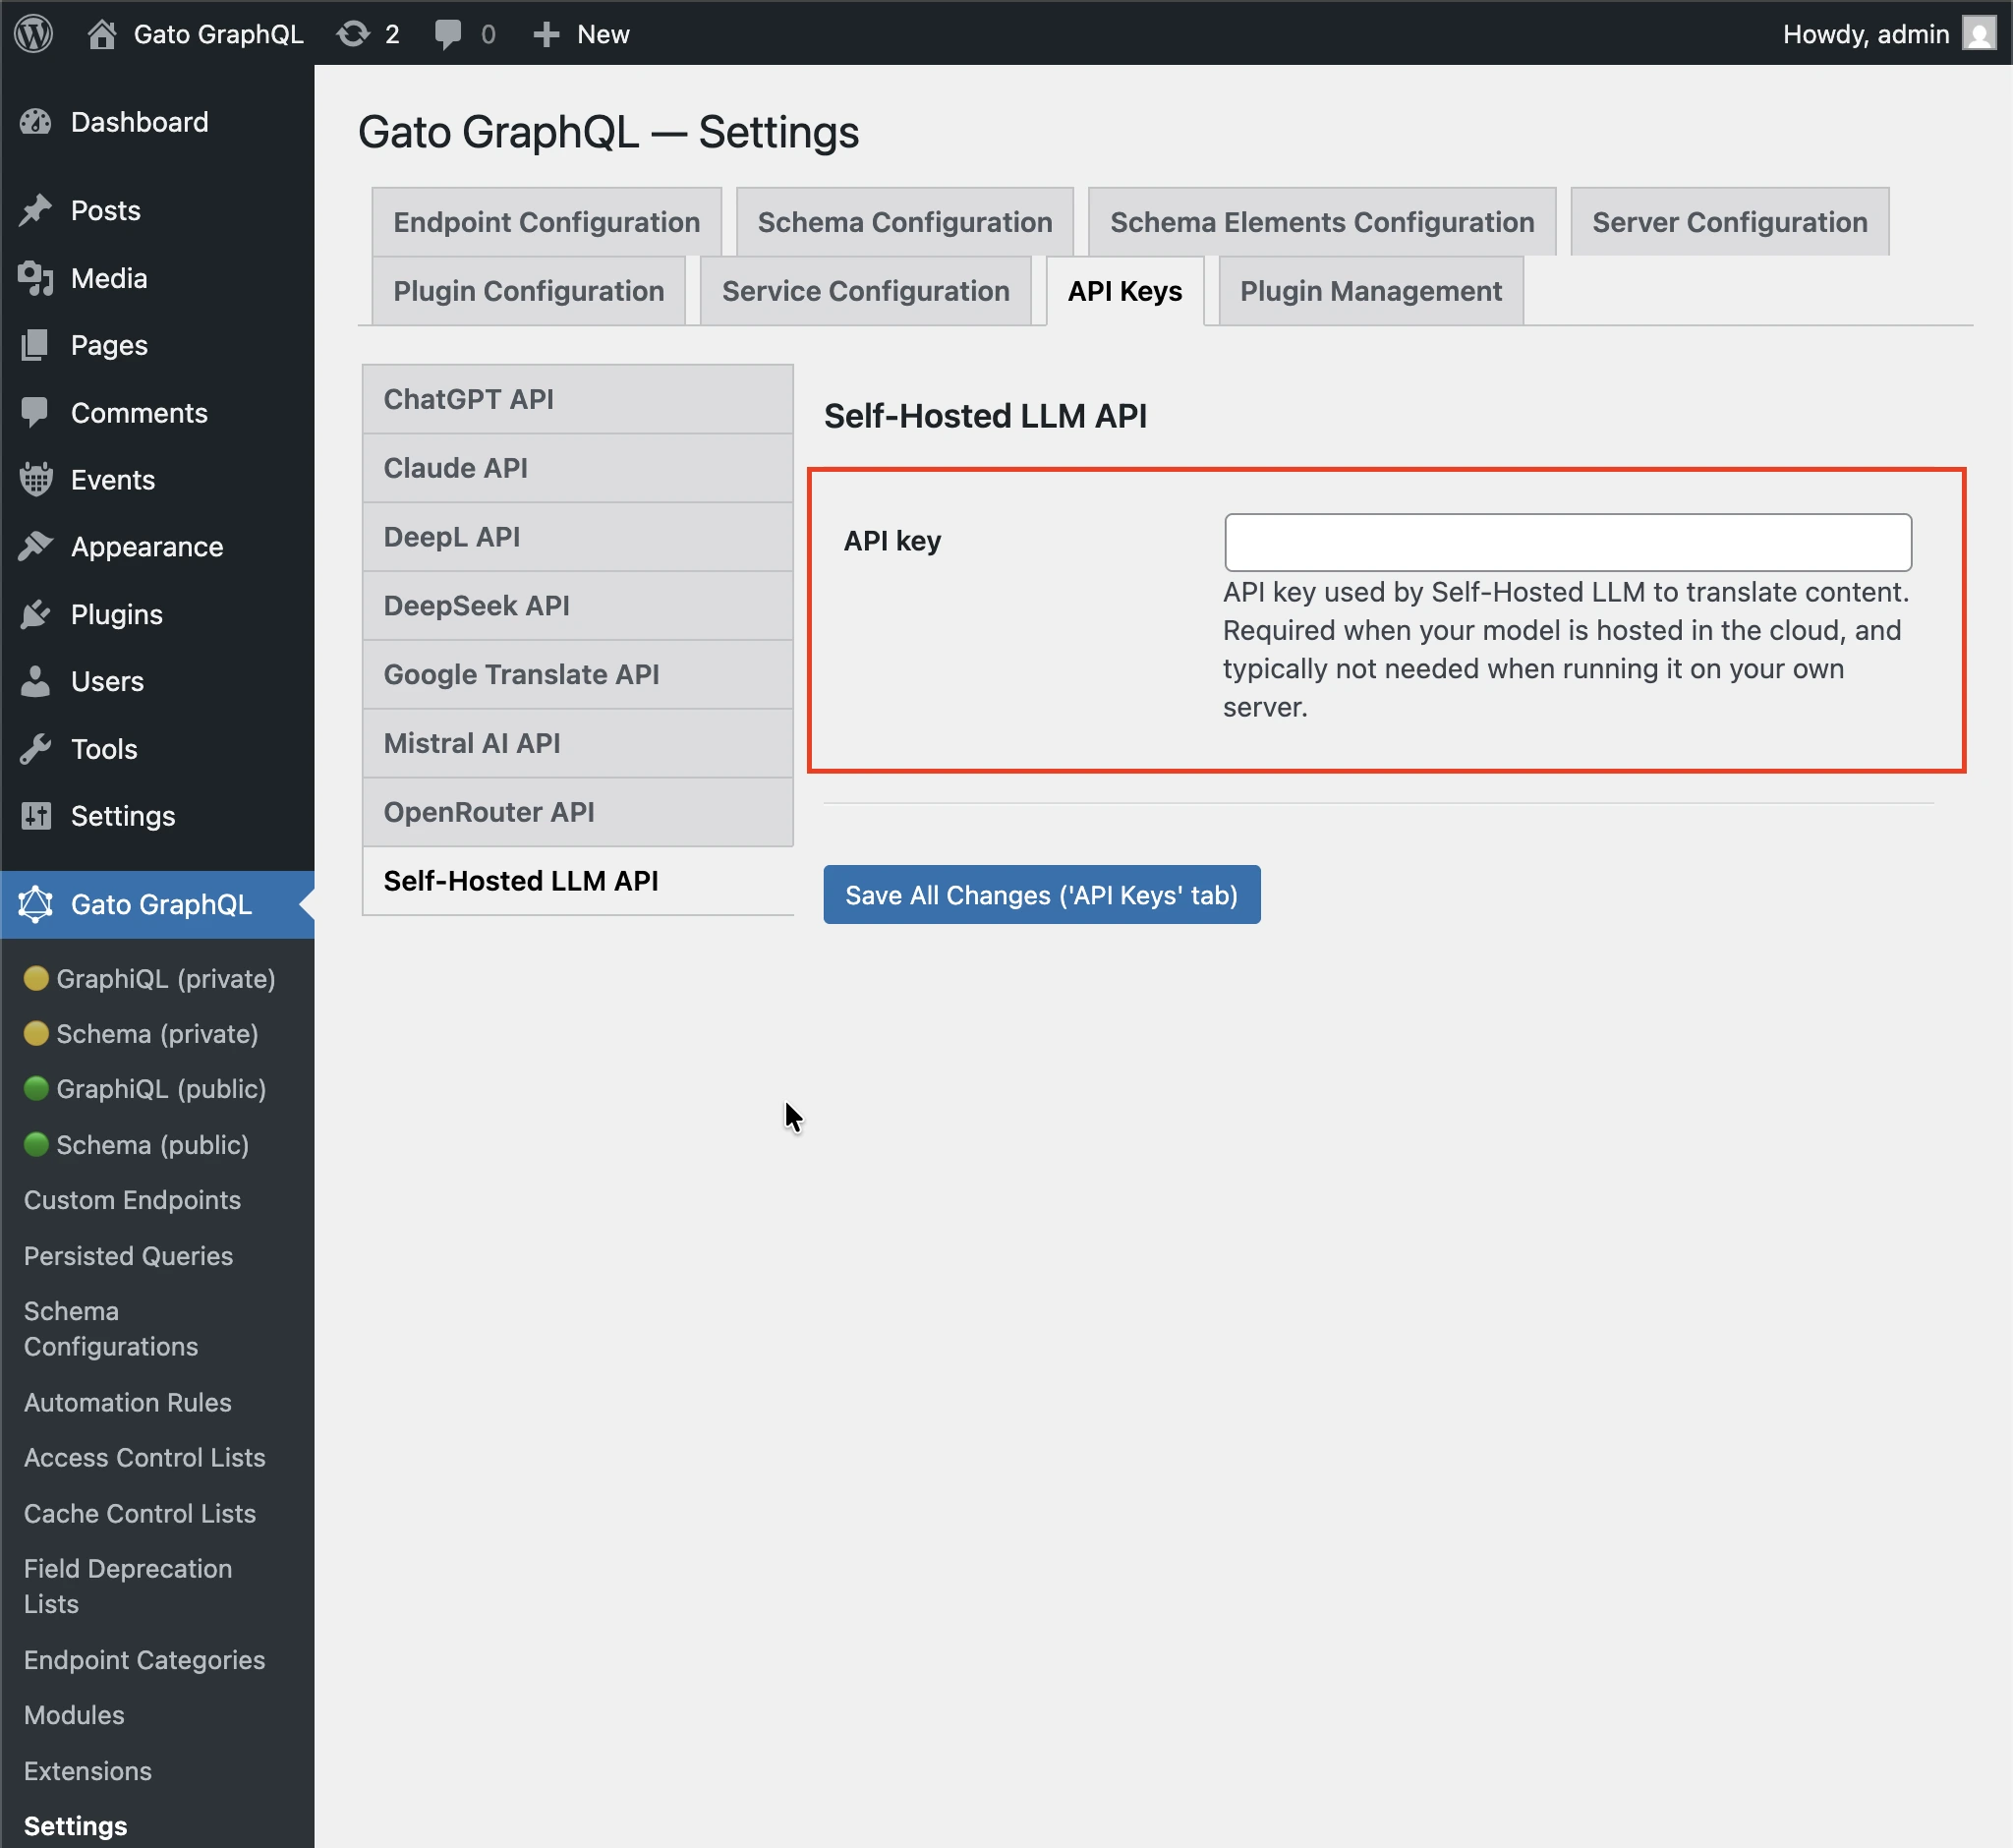
Task: Select the Tools wrench icon
Action: (x=36, y=748)
